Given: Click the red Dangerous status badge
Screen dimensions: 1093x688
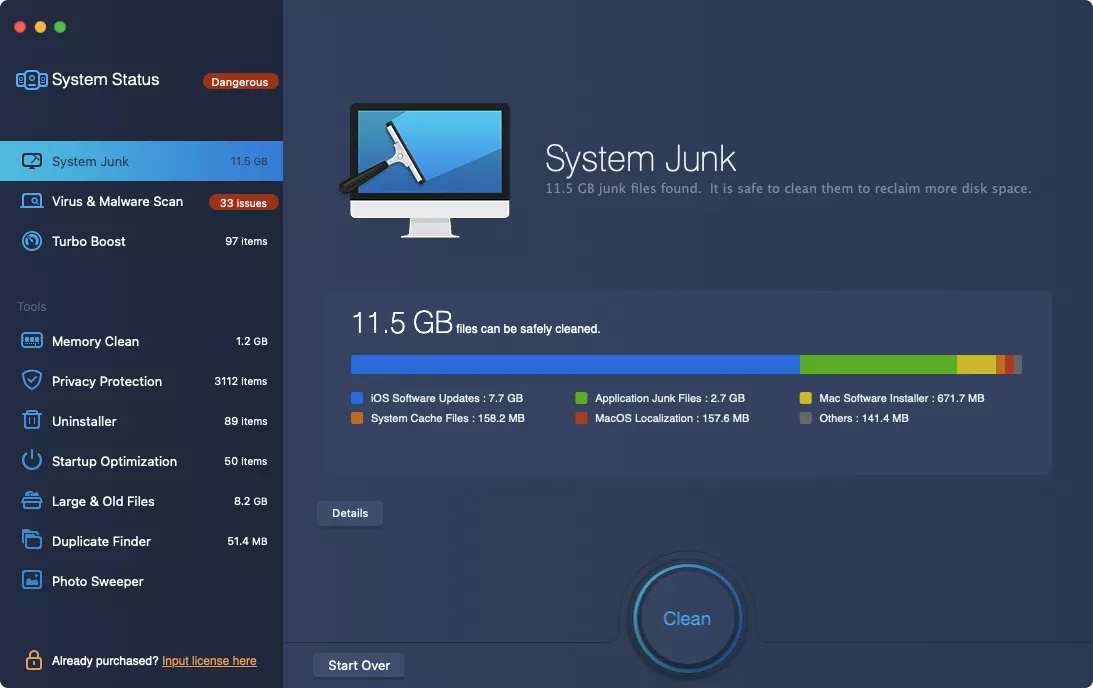Looking at the screenshot, I should coord(240,82).
